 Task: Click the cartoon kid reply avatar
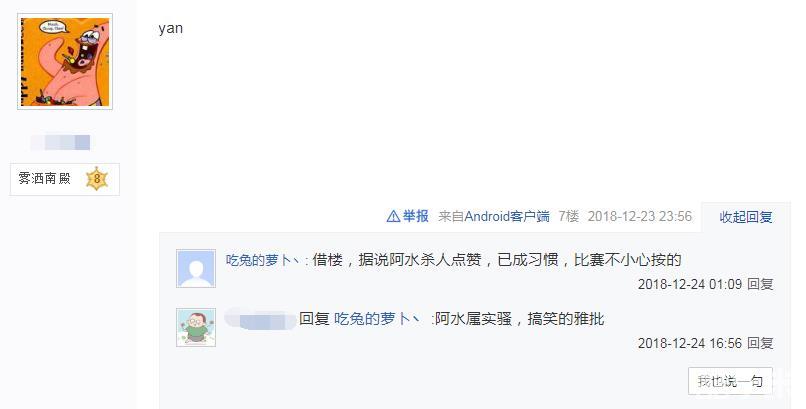click(x=196, y=328)
